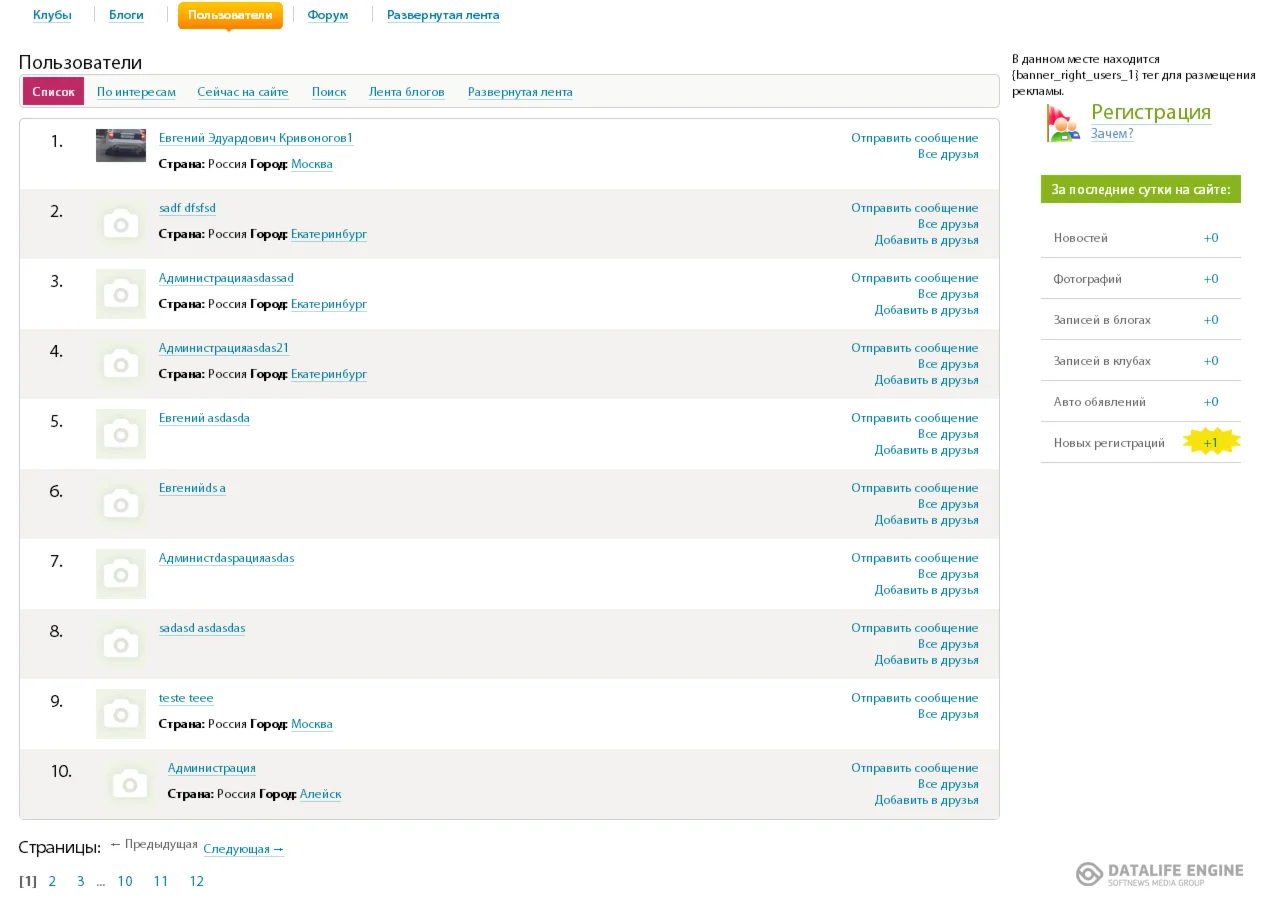
Task: Send message to teste teee
Action: 915,698
